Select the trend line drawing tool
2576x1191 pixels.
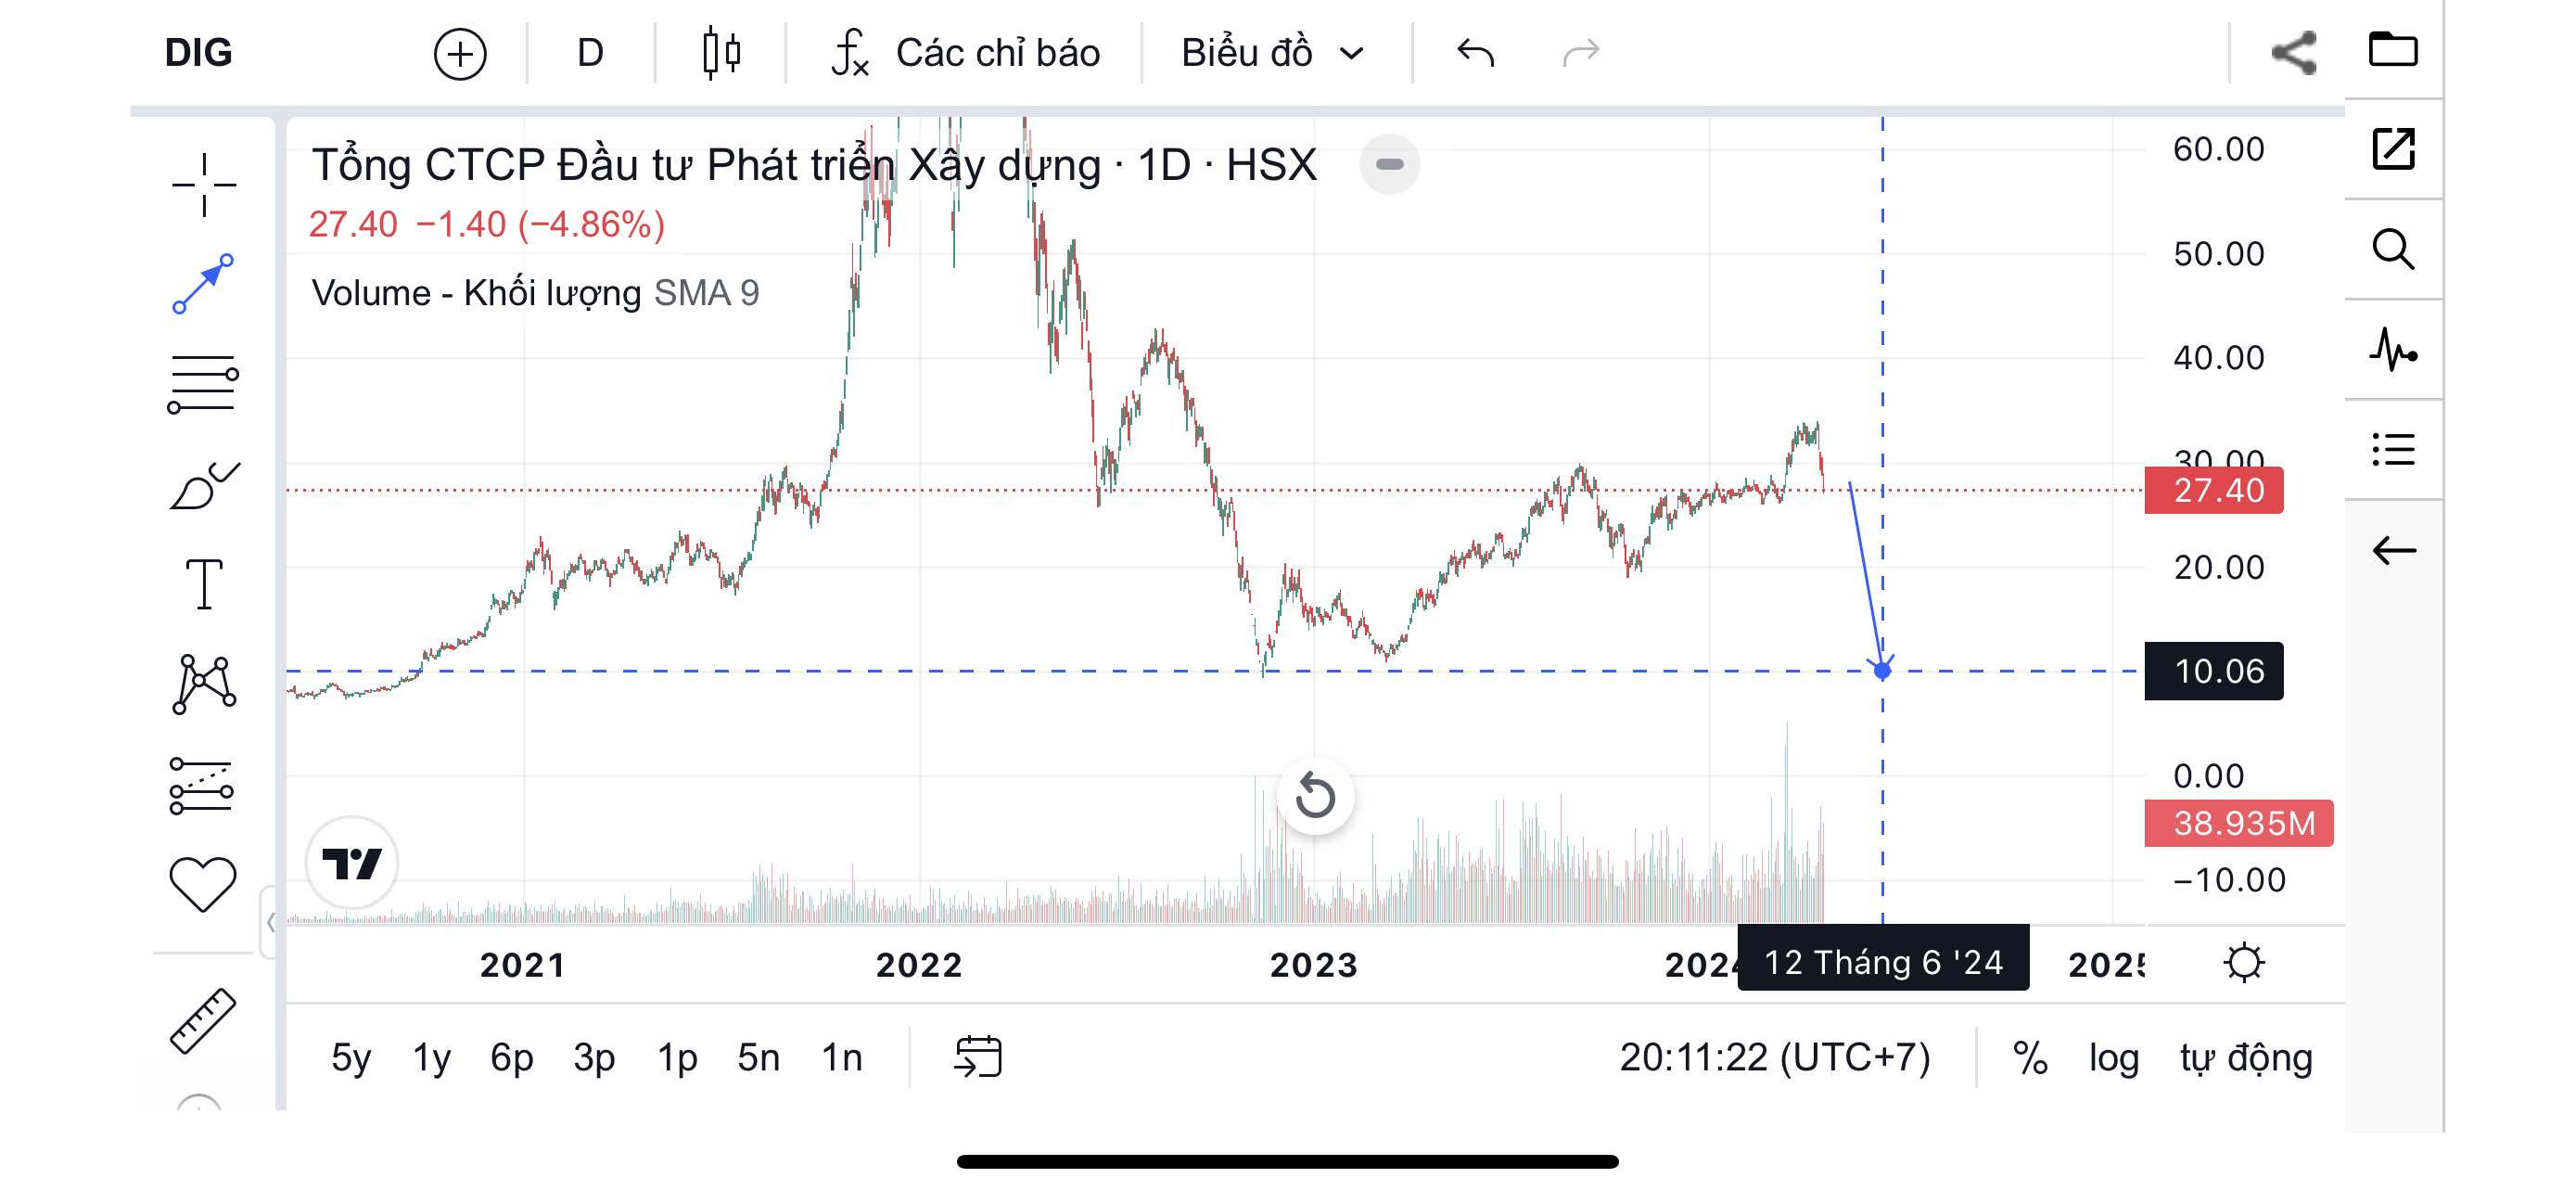[x=204, y=284]
